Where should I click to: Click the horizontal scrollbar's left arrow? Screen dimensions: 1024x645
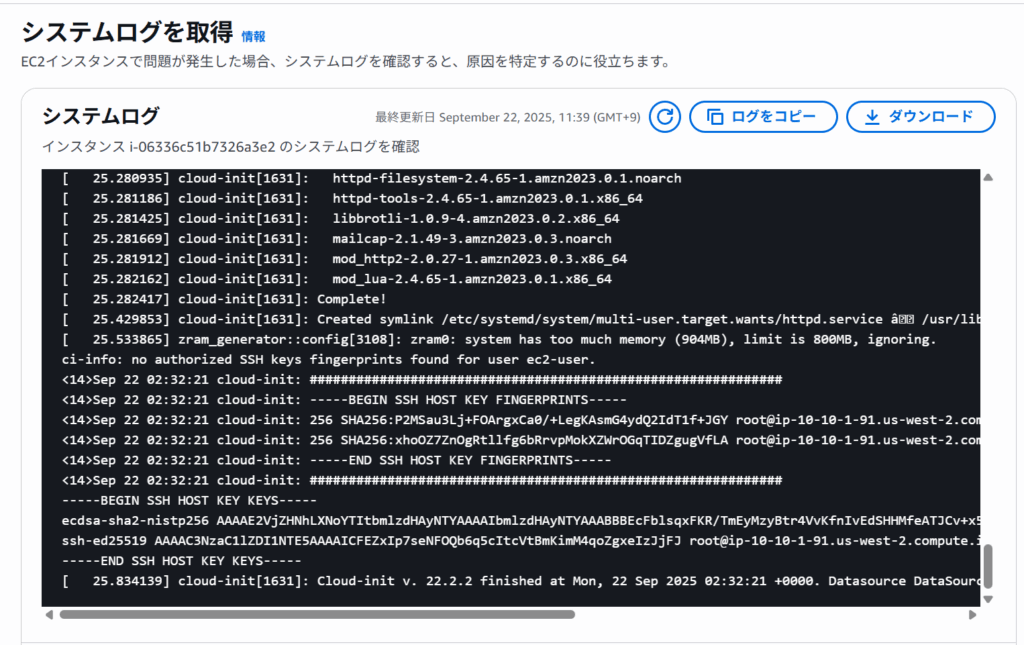point(49,614)
